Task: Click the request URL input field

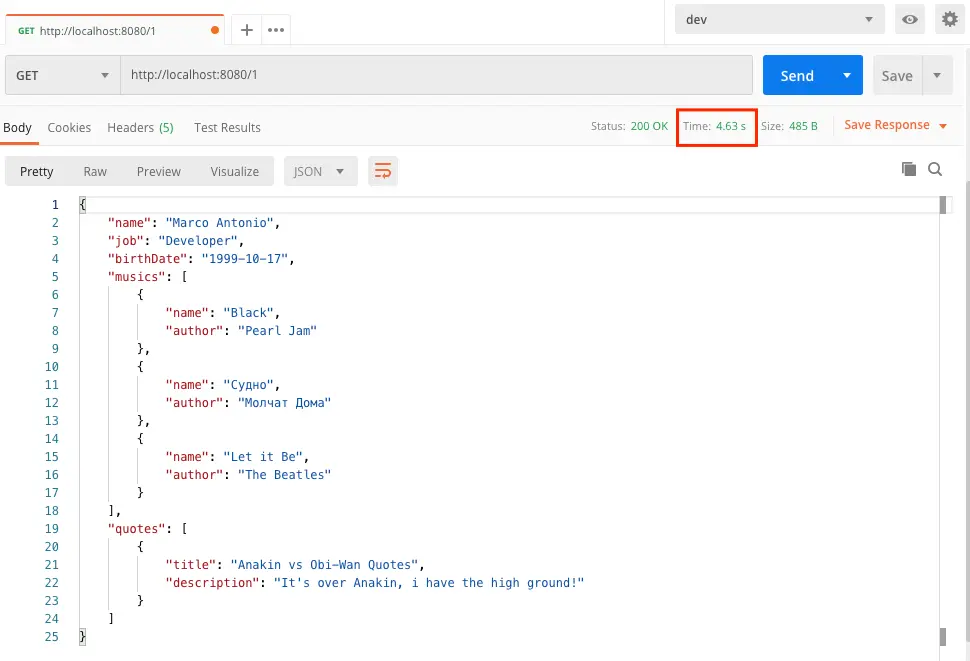Action: coord(436,75)
